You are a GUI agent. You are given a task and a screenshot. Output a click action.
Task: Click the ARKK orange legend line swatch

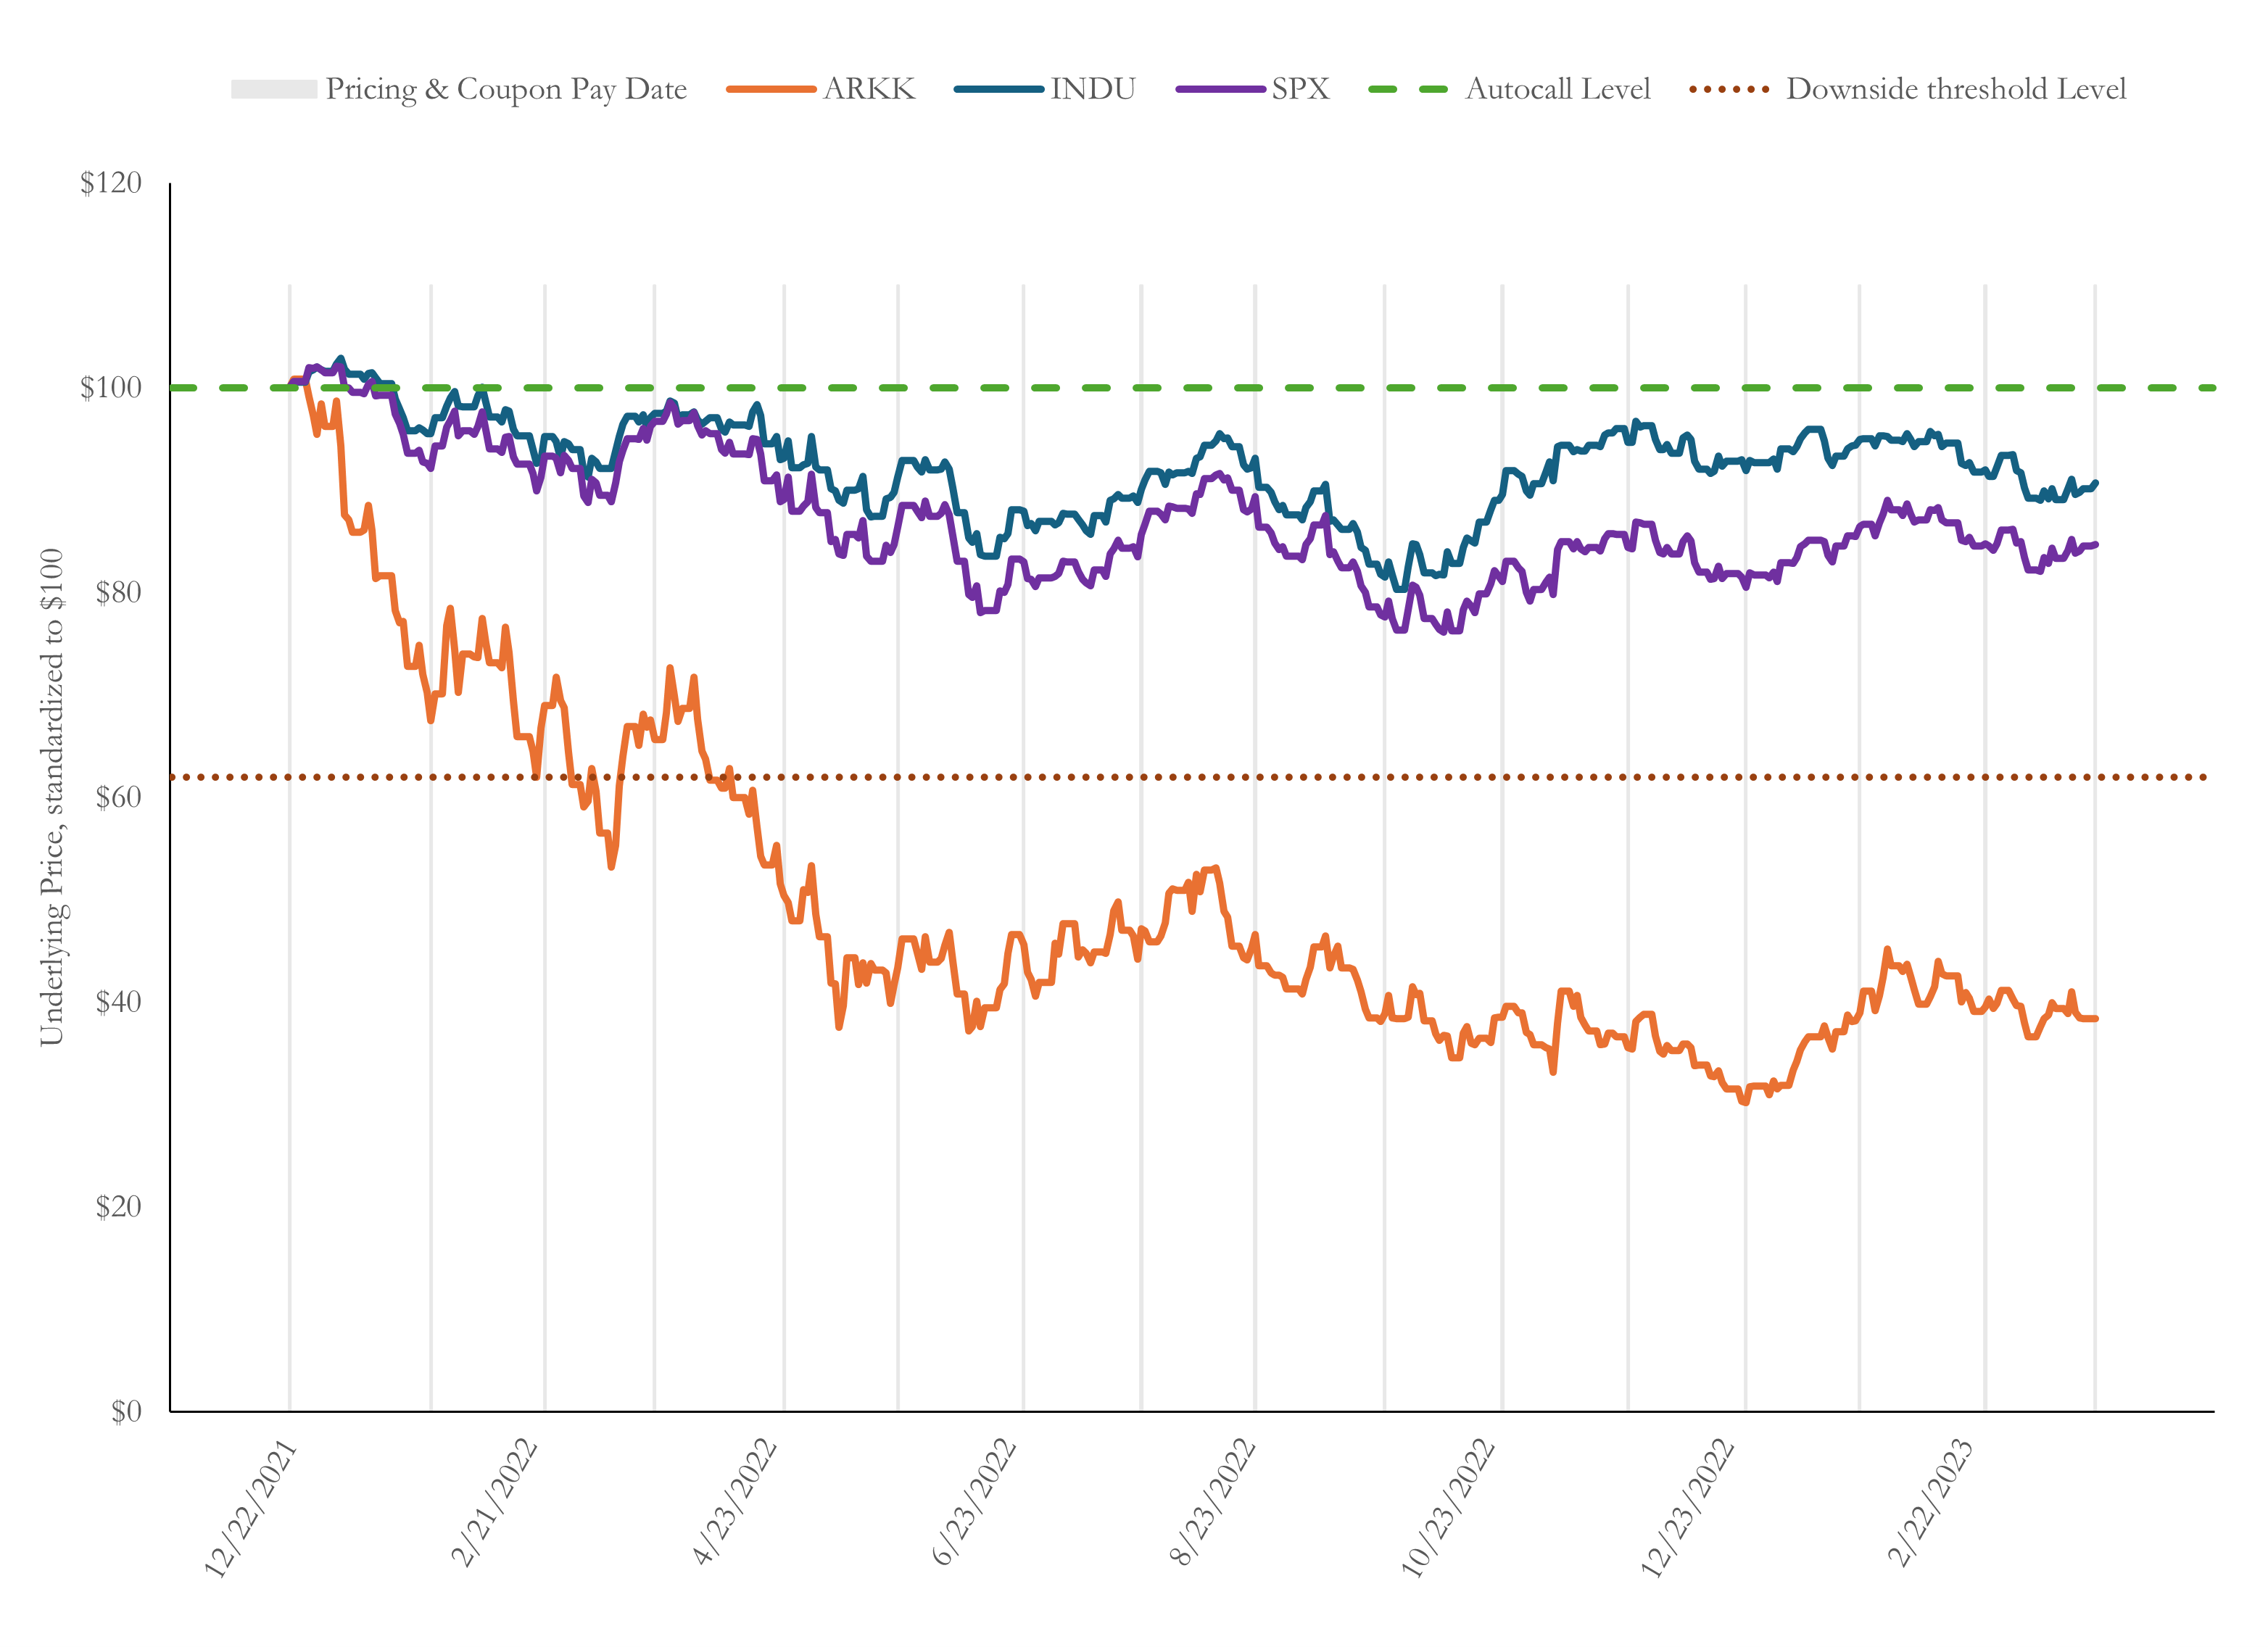coord(771,89)
